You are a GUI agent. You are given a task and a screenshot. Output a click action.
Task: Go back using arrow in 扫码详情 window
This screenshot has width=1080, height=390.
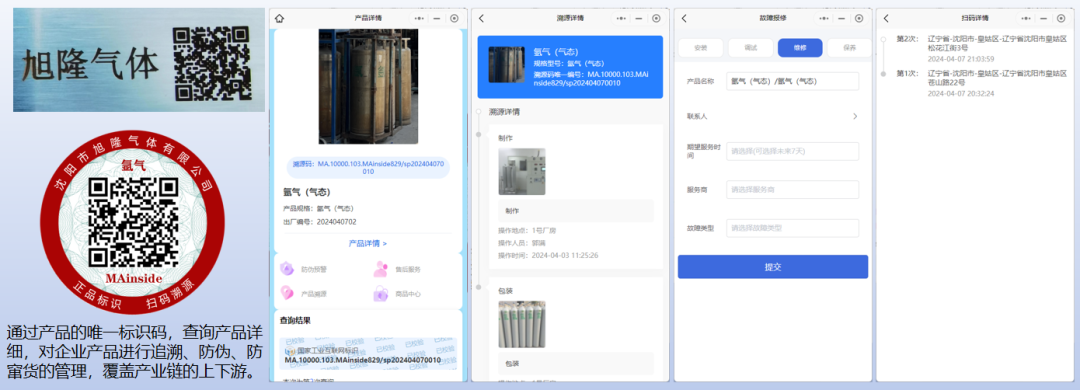pyautogui.click(x=886, y=19)
